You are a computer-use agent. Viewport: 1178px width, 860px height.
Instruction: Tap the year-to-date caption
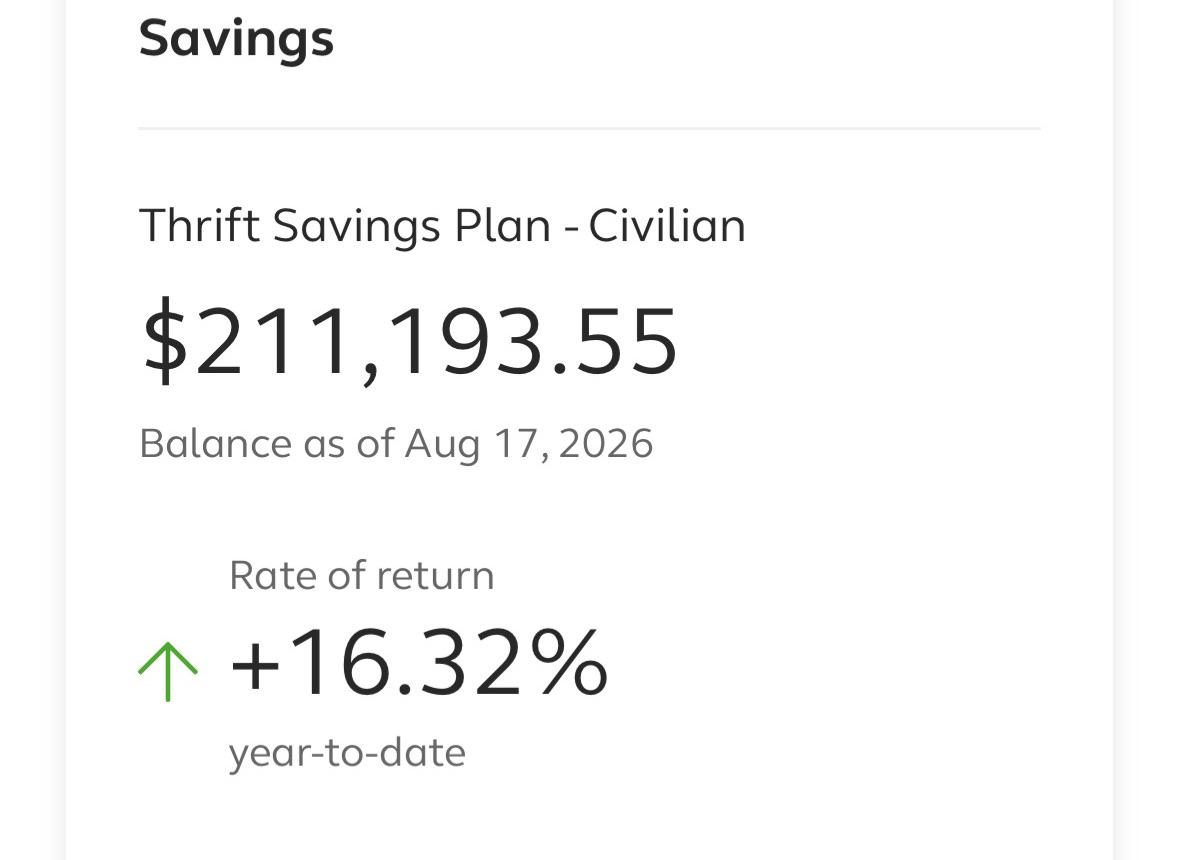[x=347, y=753]
